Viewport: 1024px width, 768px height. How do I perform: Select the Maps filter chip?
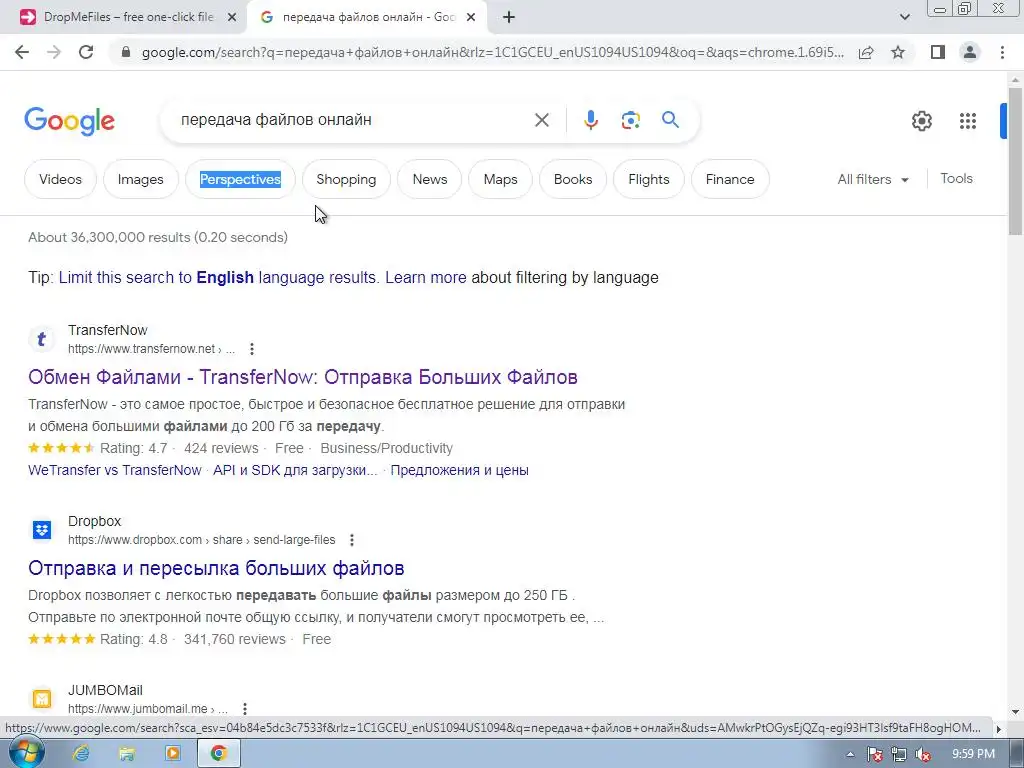click(x=500, y=179)
